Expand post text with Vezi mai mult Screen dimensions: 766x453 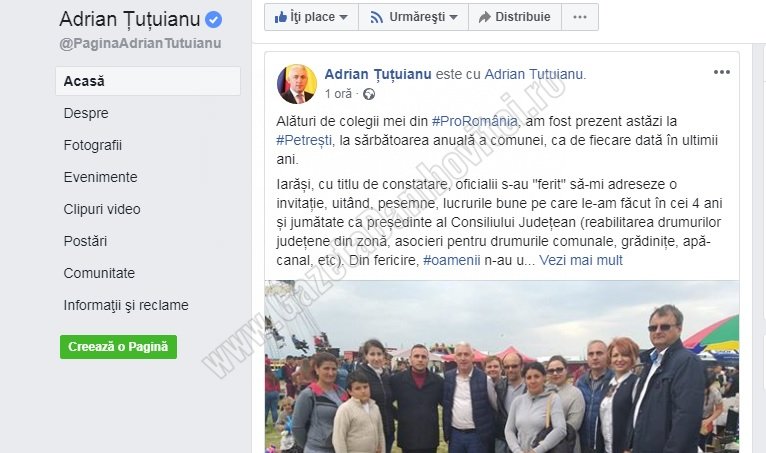[x=581, y=260]
